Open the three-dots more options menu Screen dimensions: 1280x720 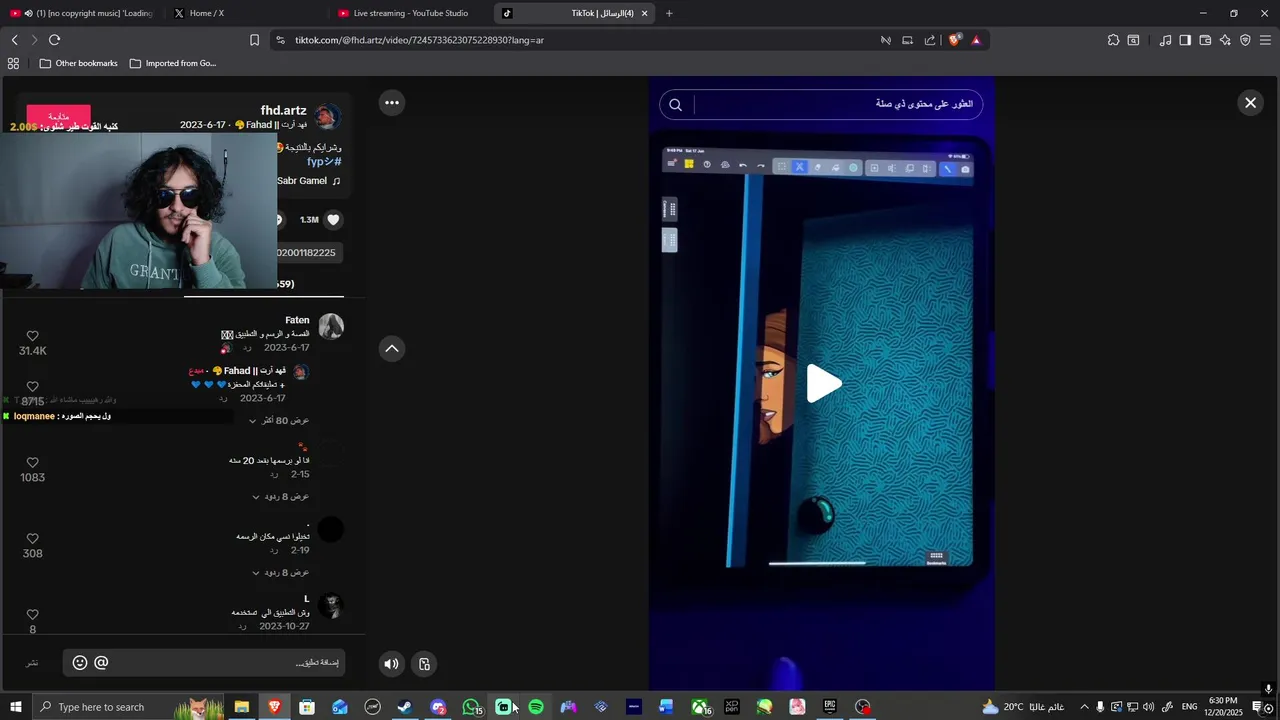[x=392, y=102]
